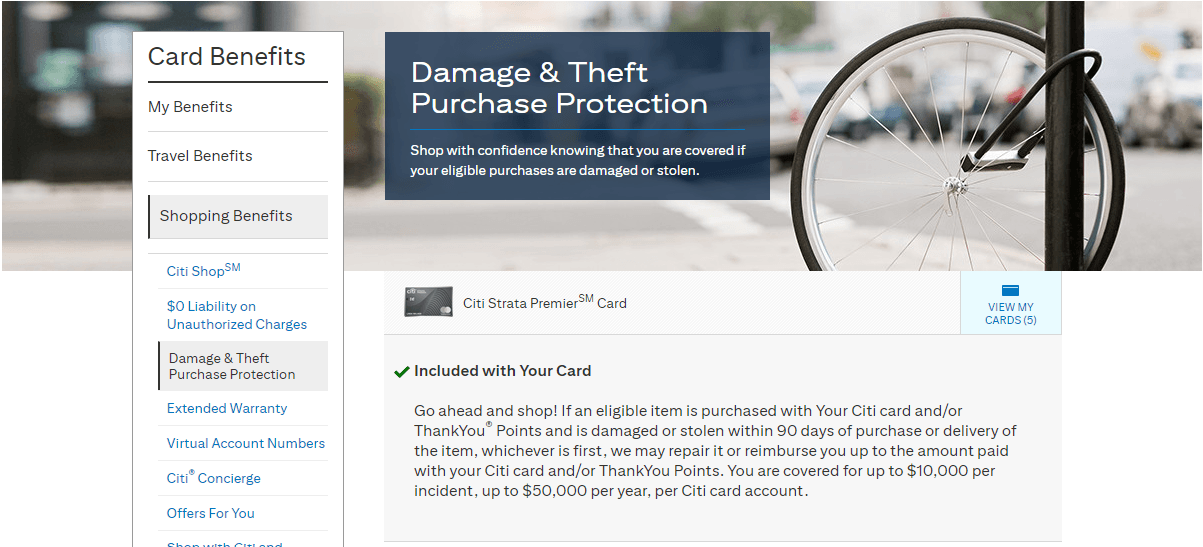Open $0 Liability on Unauthorized Charges
Image resolution: width=1203 pixels, height=547 pixels.
tap(236, 315)
